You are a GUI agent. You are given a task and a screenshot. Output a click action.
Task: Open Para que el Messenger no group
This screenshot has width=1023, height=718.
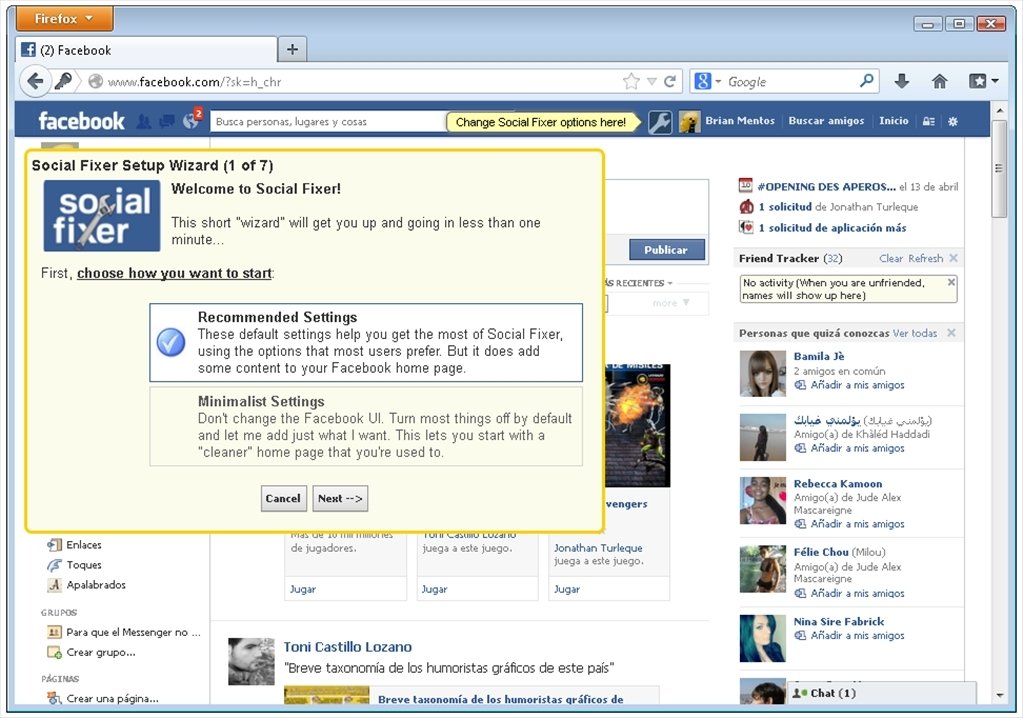133,632
